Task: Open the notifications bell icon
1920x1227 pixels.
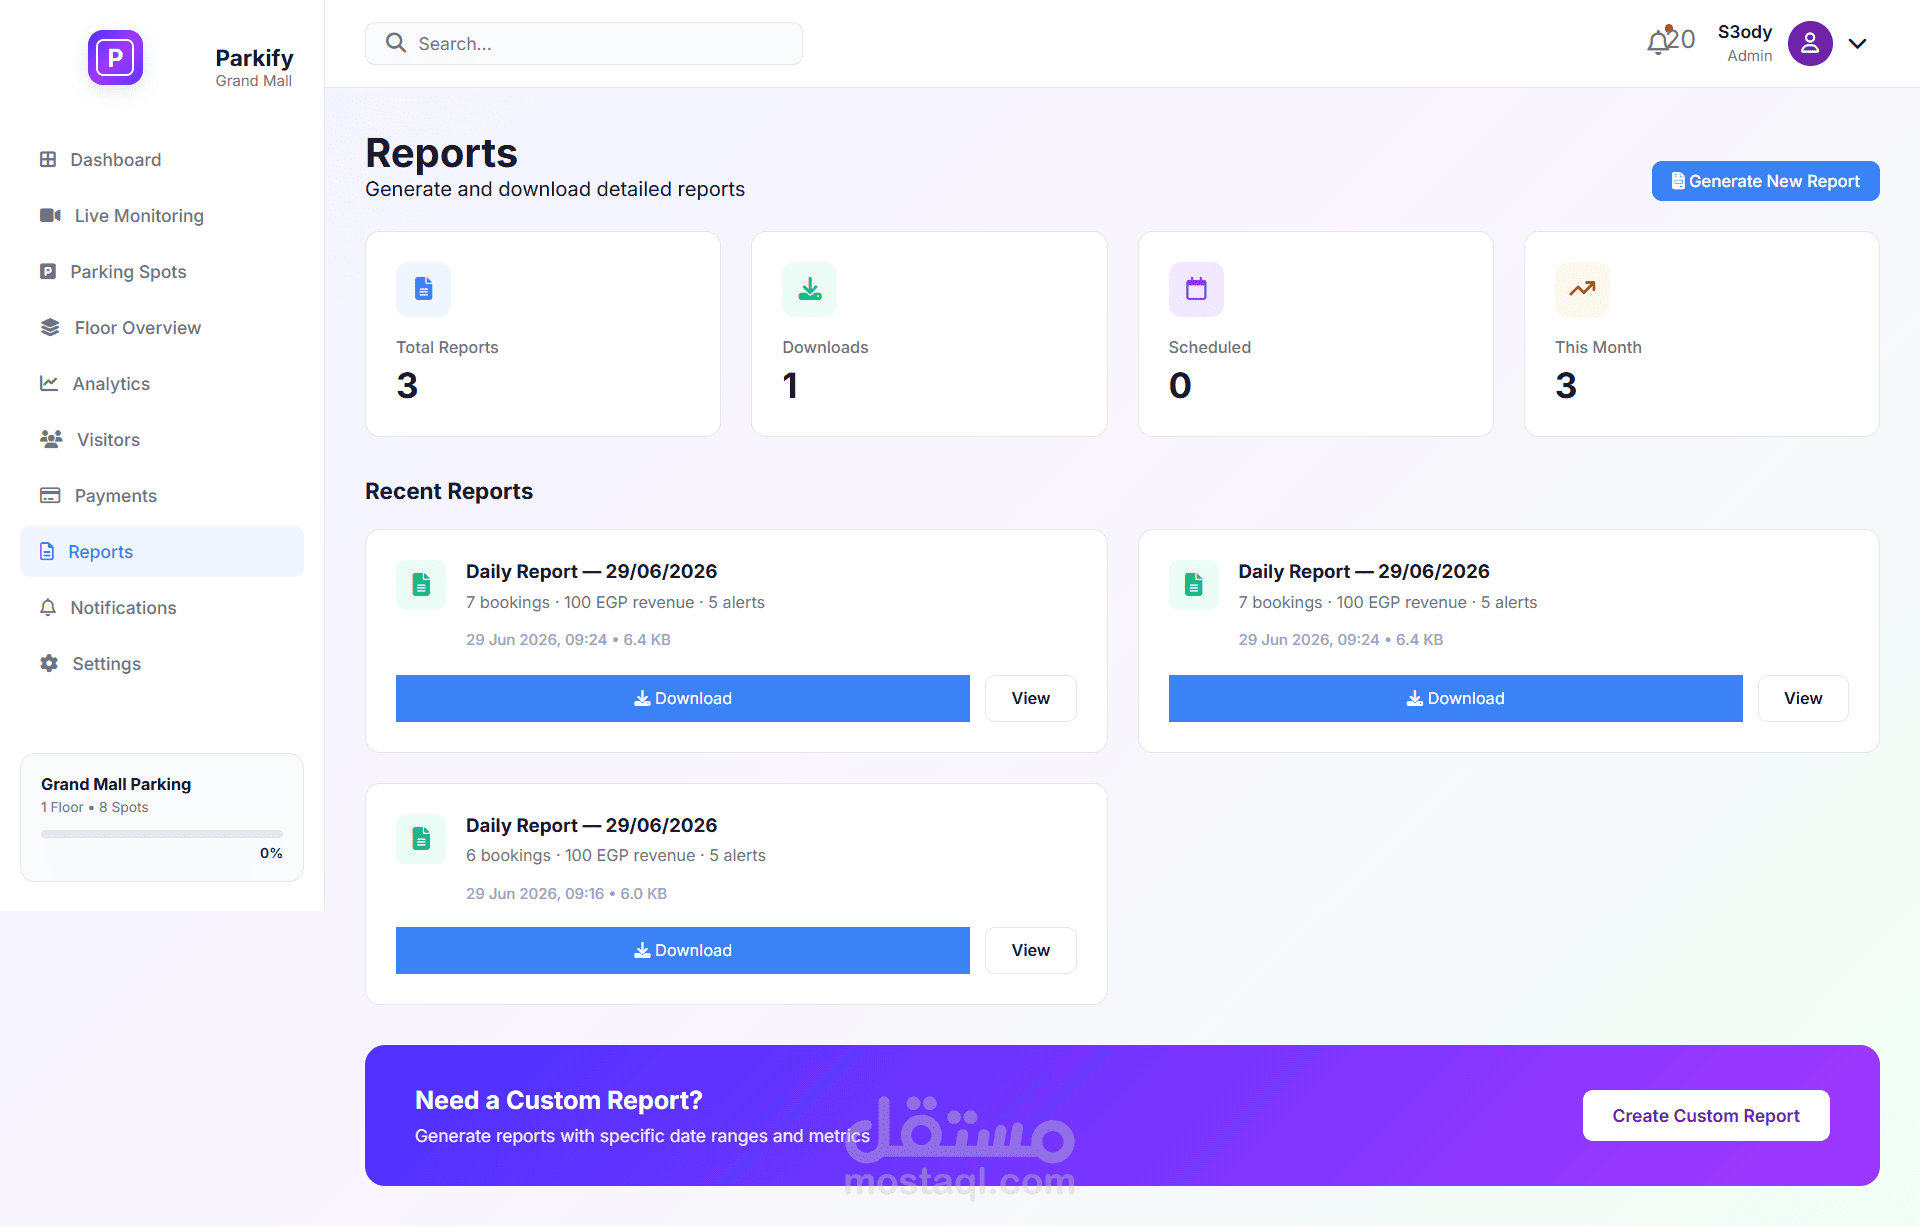Action: point(1660,41)
